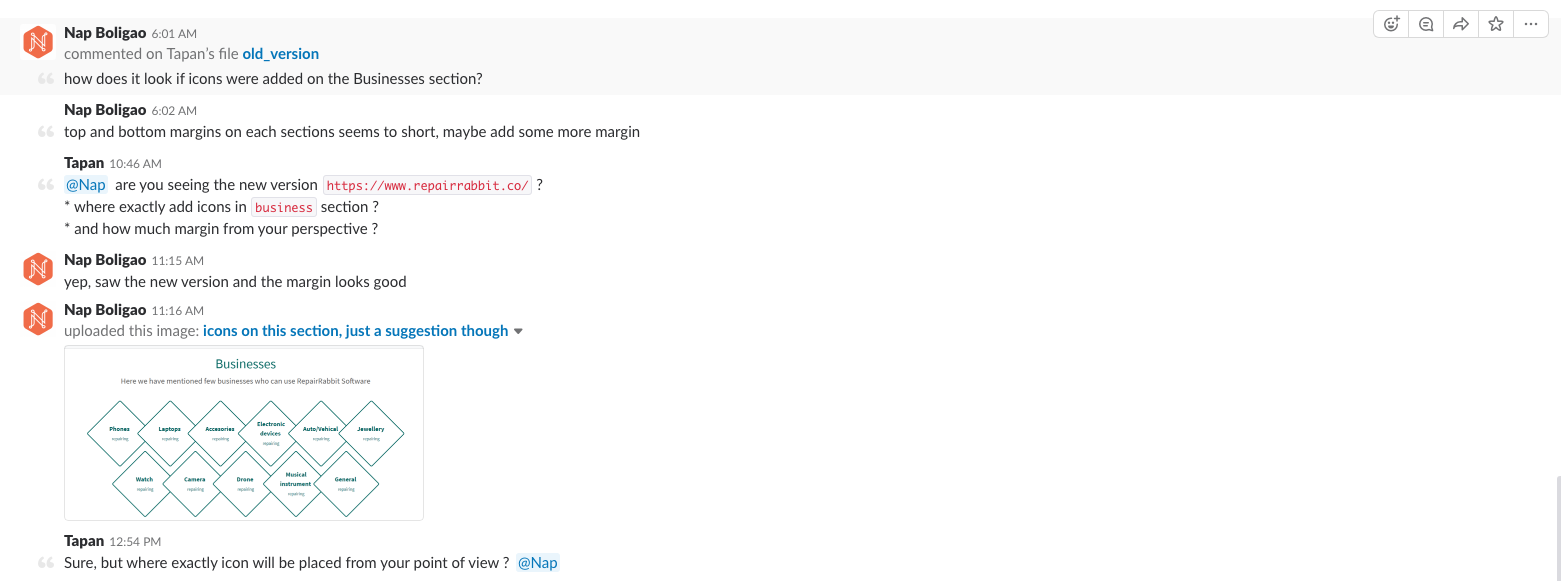Viewport: 1561px width, 581px height.
Task: Open Tapan's name at 10:46 AM
Action: (x=84, y=162)
